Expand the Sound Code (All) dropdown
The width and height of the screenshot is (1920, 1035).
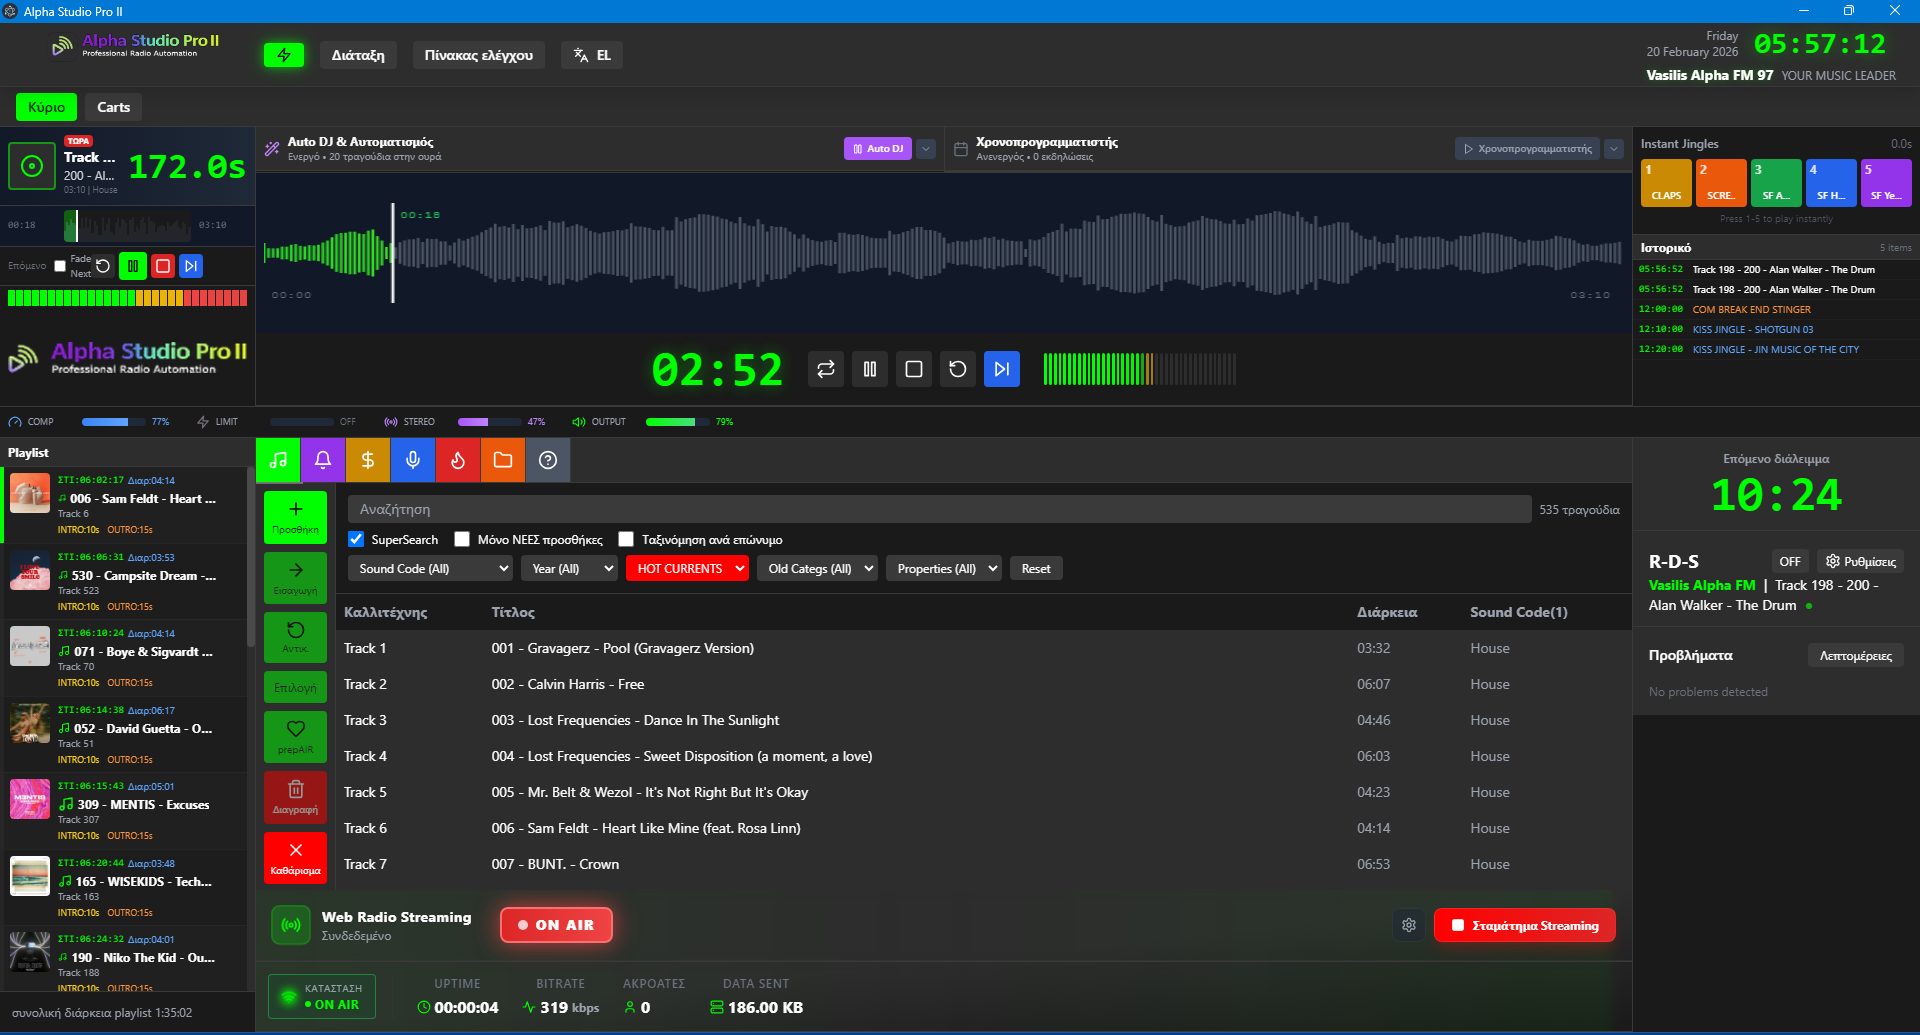click(x=432, y=568)
